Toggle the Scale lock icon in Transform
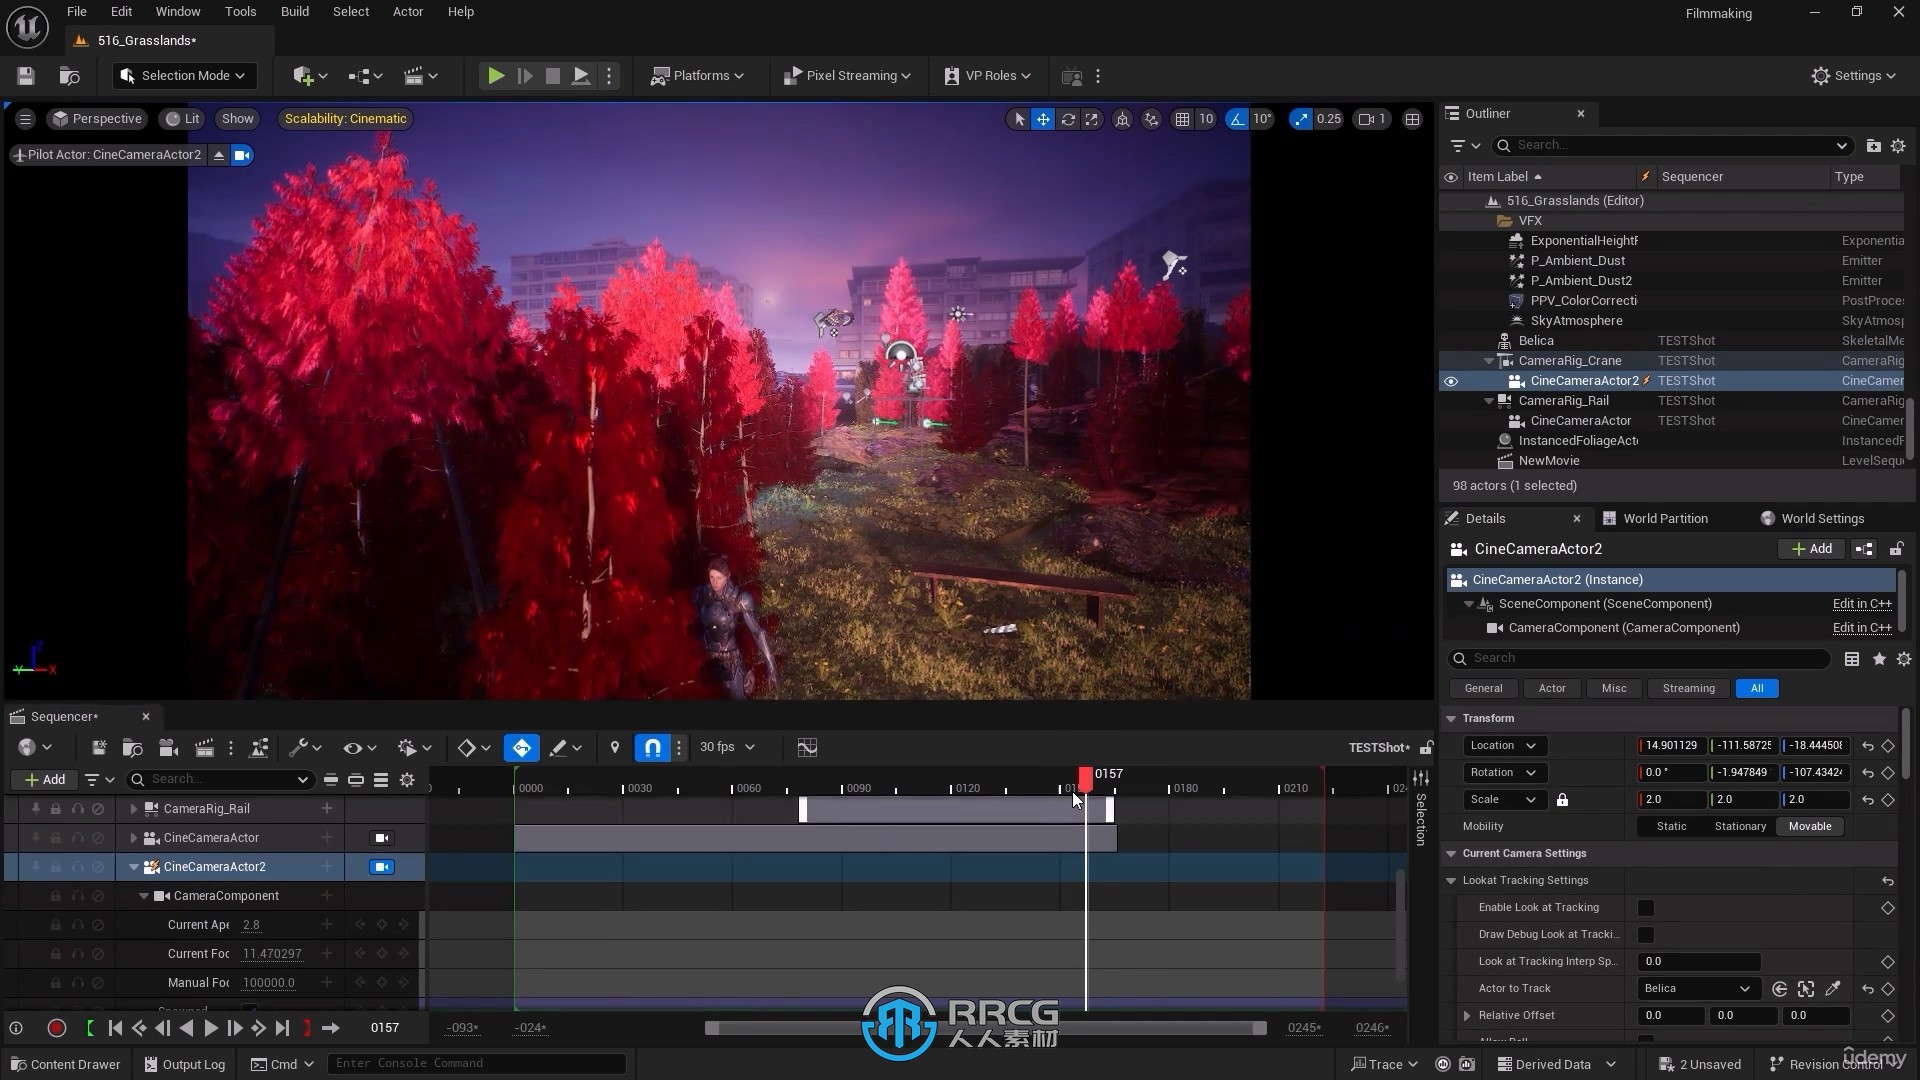The image size is (1920, 1080). pos(1562,800)
